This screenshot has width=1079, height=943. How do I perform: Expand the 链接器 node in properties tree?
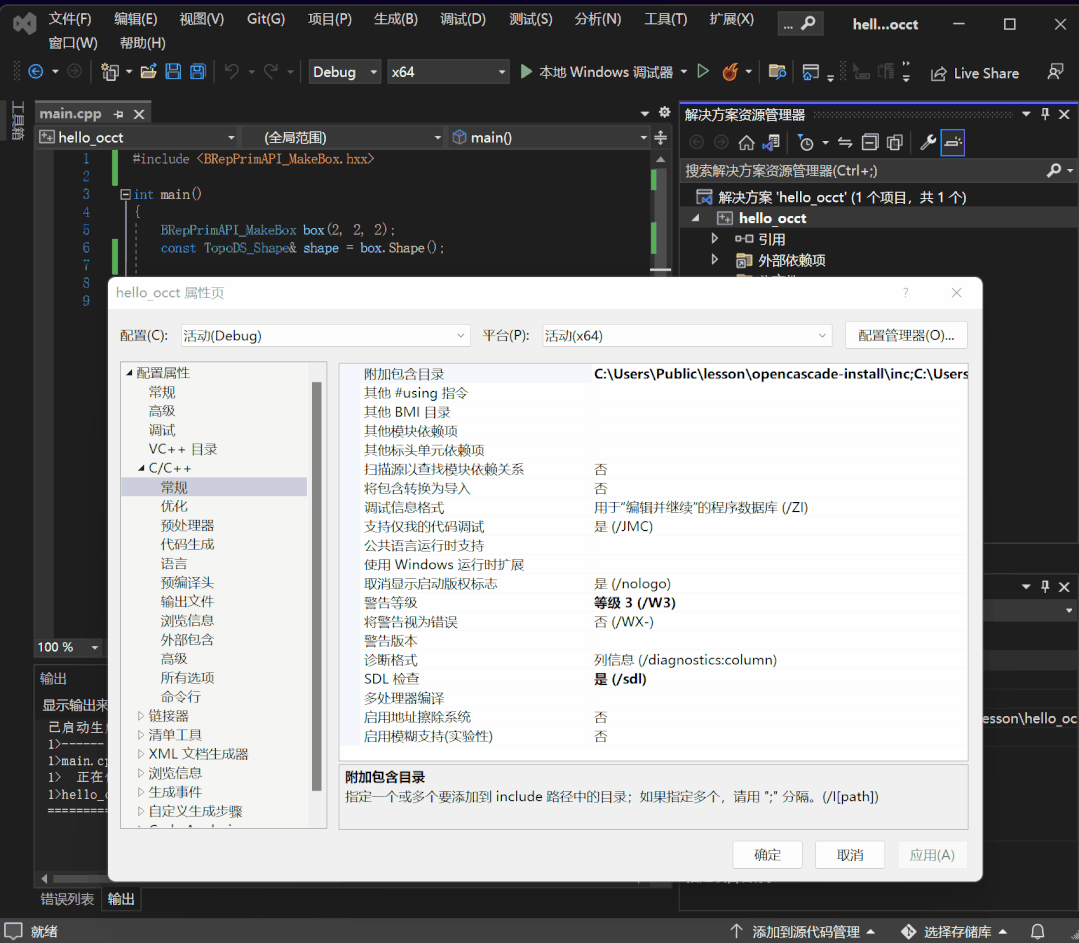click(x=142, y=715)
